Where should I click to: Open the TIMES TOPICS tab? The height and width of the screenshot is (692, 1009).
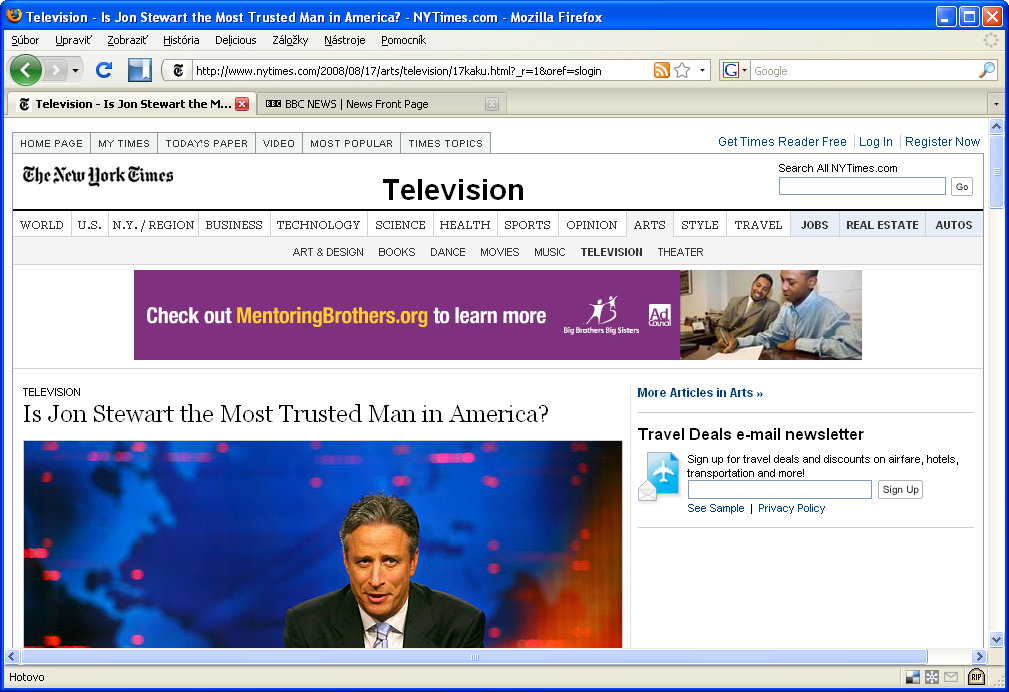(445, 143)
